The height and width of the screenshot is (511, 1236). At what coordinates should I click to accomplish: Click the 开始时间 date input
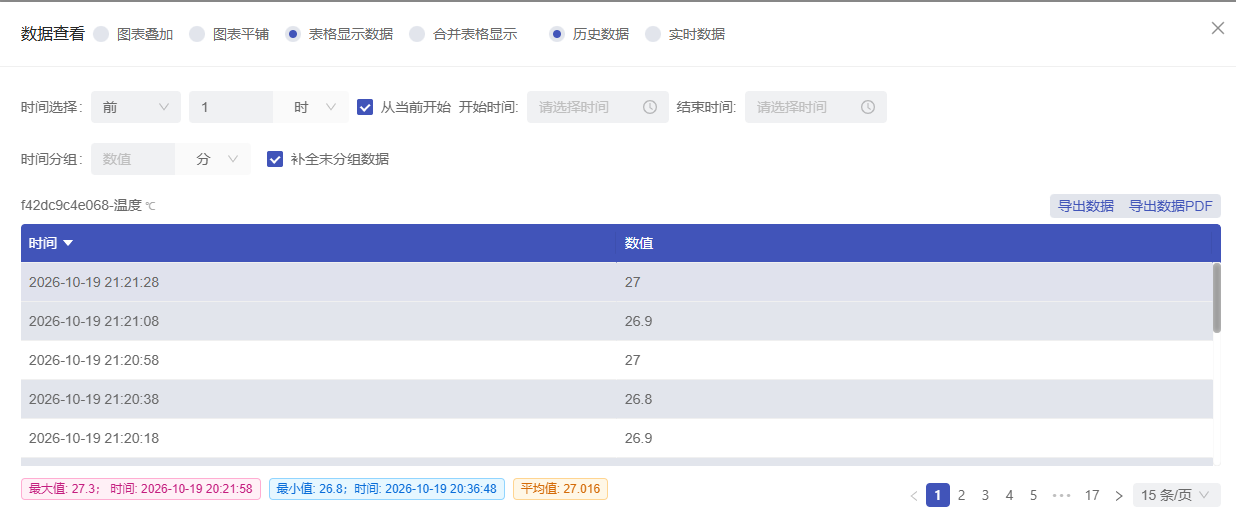tap(598, 107)
